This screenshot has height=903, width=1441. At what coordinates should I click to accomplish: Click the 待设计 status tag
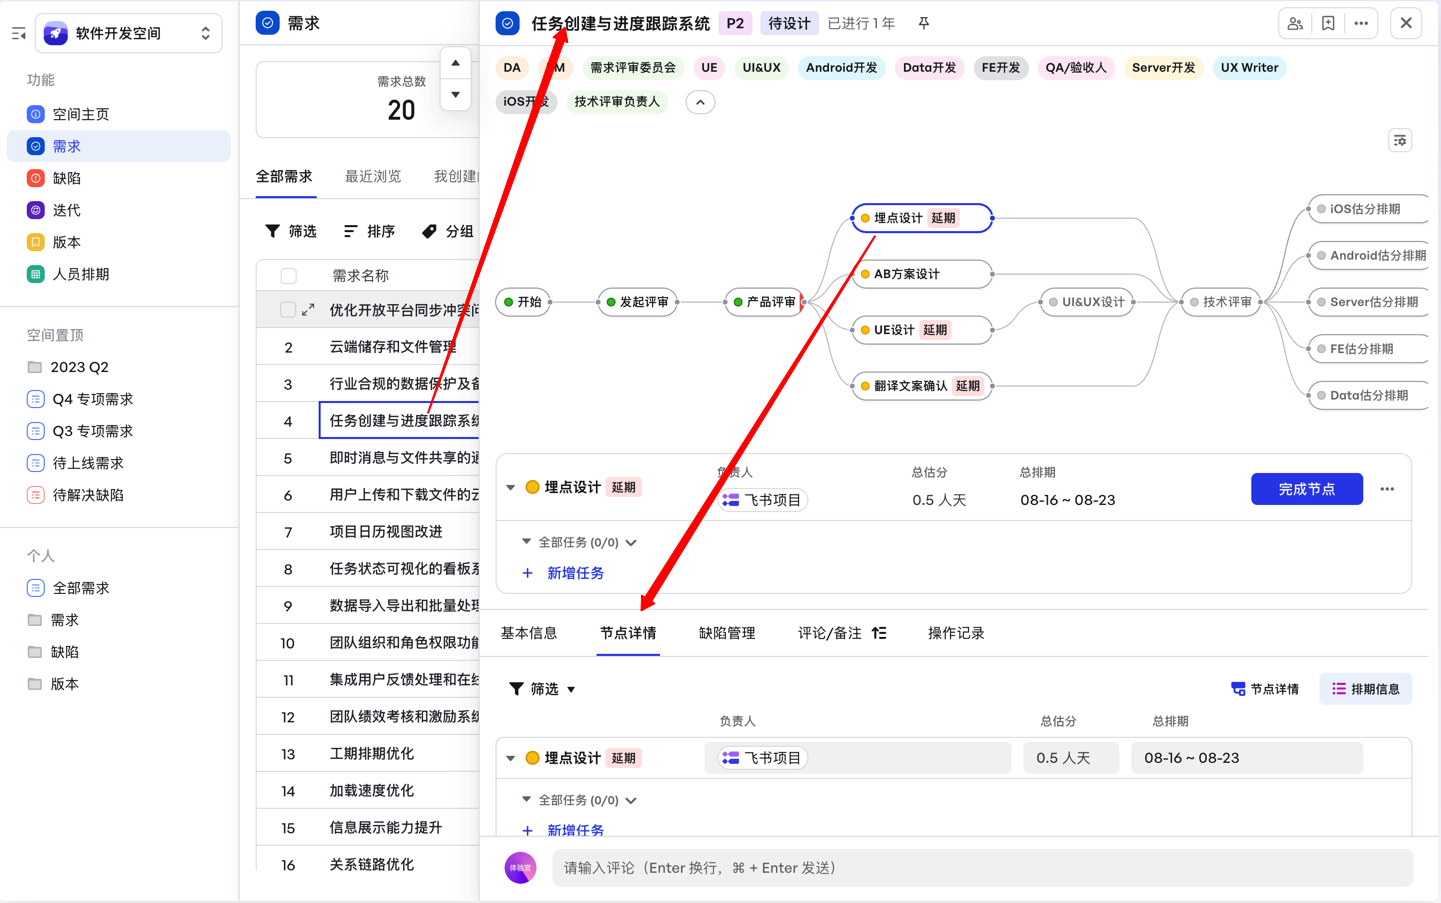point(789,23)
